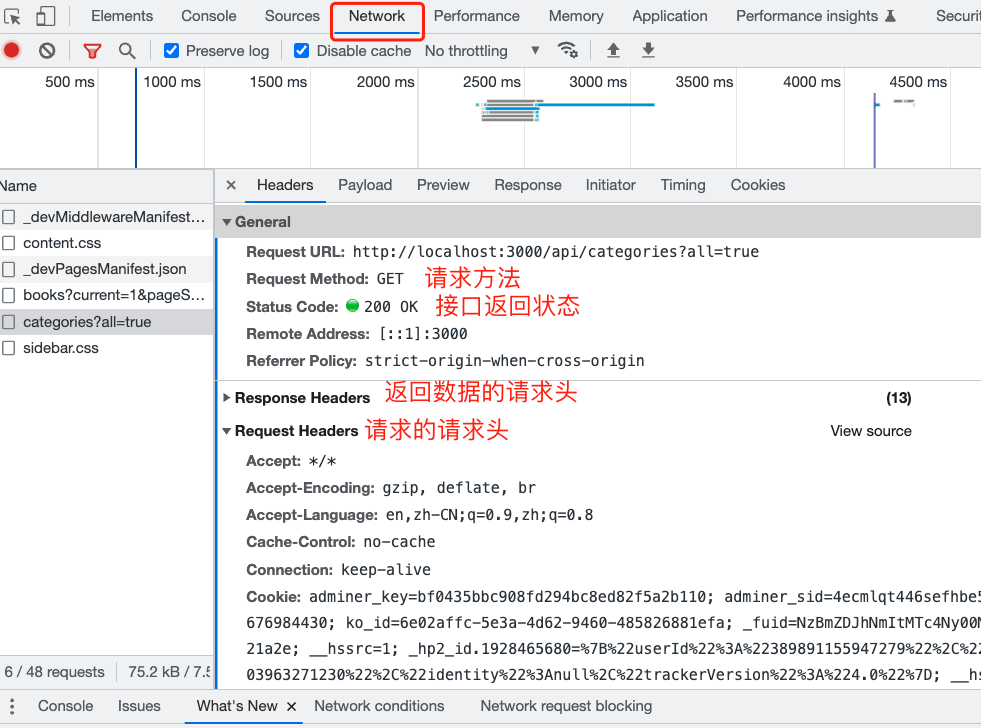Open the network search magnifier
Screen dimensions: 981x728
point(127,51)
